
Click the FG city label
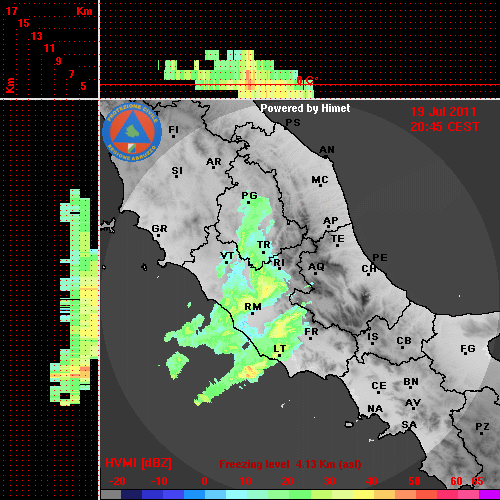468,349
